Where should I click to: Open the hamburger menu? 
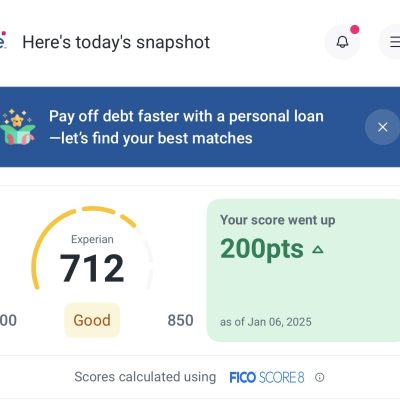pos(392,42)
